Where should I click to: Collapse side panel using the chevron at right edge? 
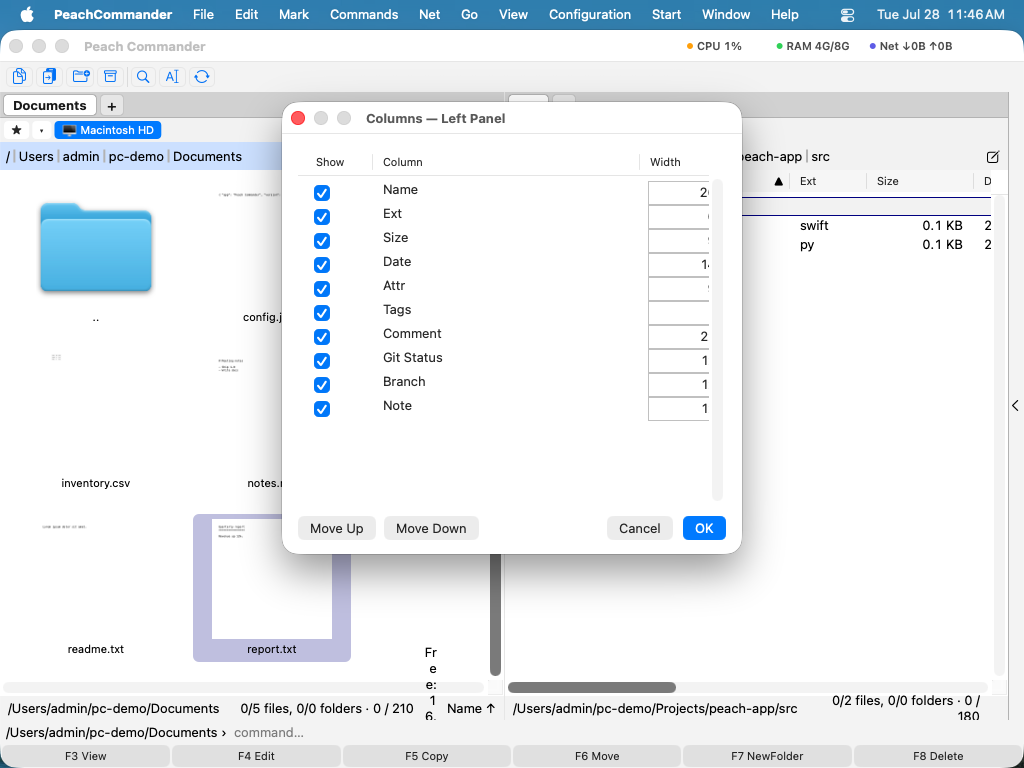1016,406
